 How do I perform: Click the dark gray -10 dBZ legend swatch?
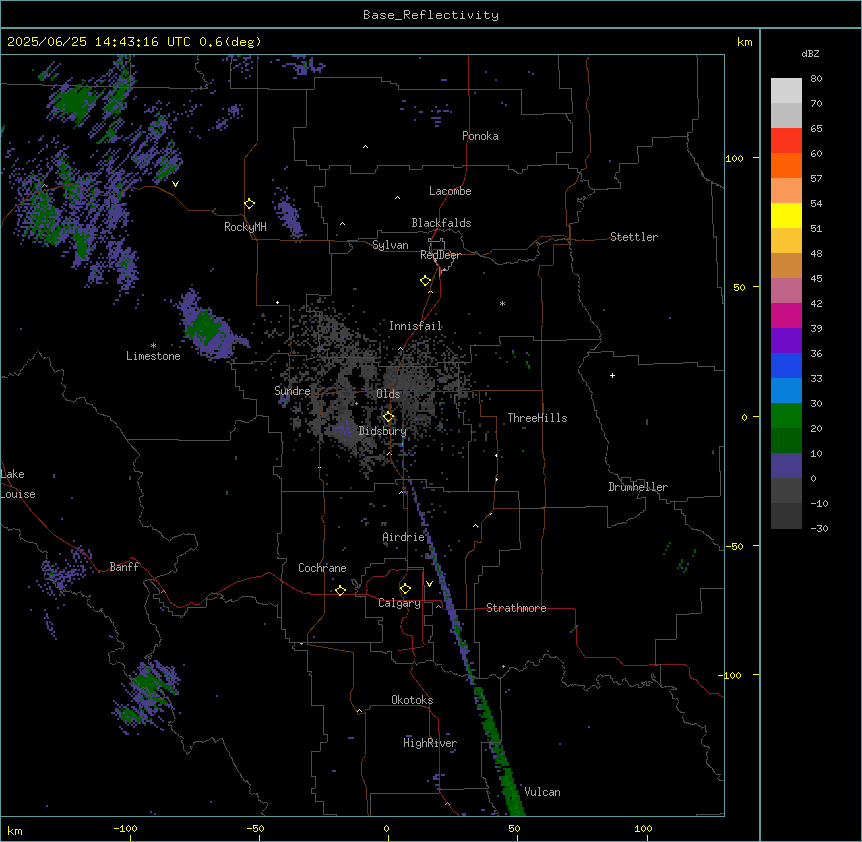[x=786, y=516]
